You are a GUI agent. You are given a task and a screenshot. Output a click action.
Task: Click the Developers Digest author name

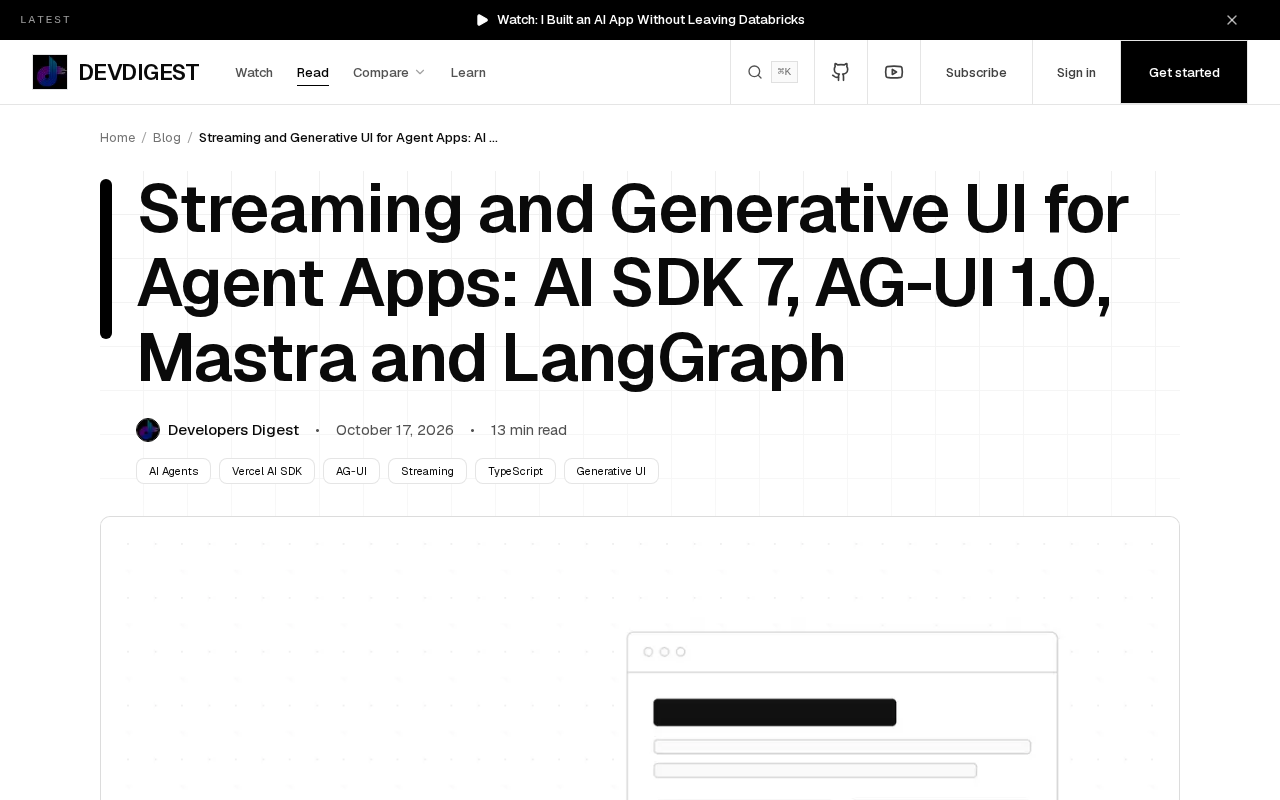(x=233, y=430)
